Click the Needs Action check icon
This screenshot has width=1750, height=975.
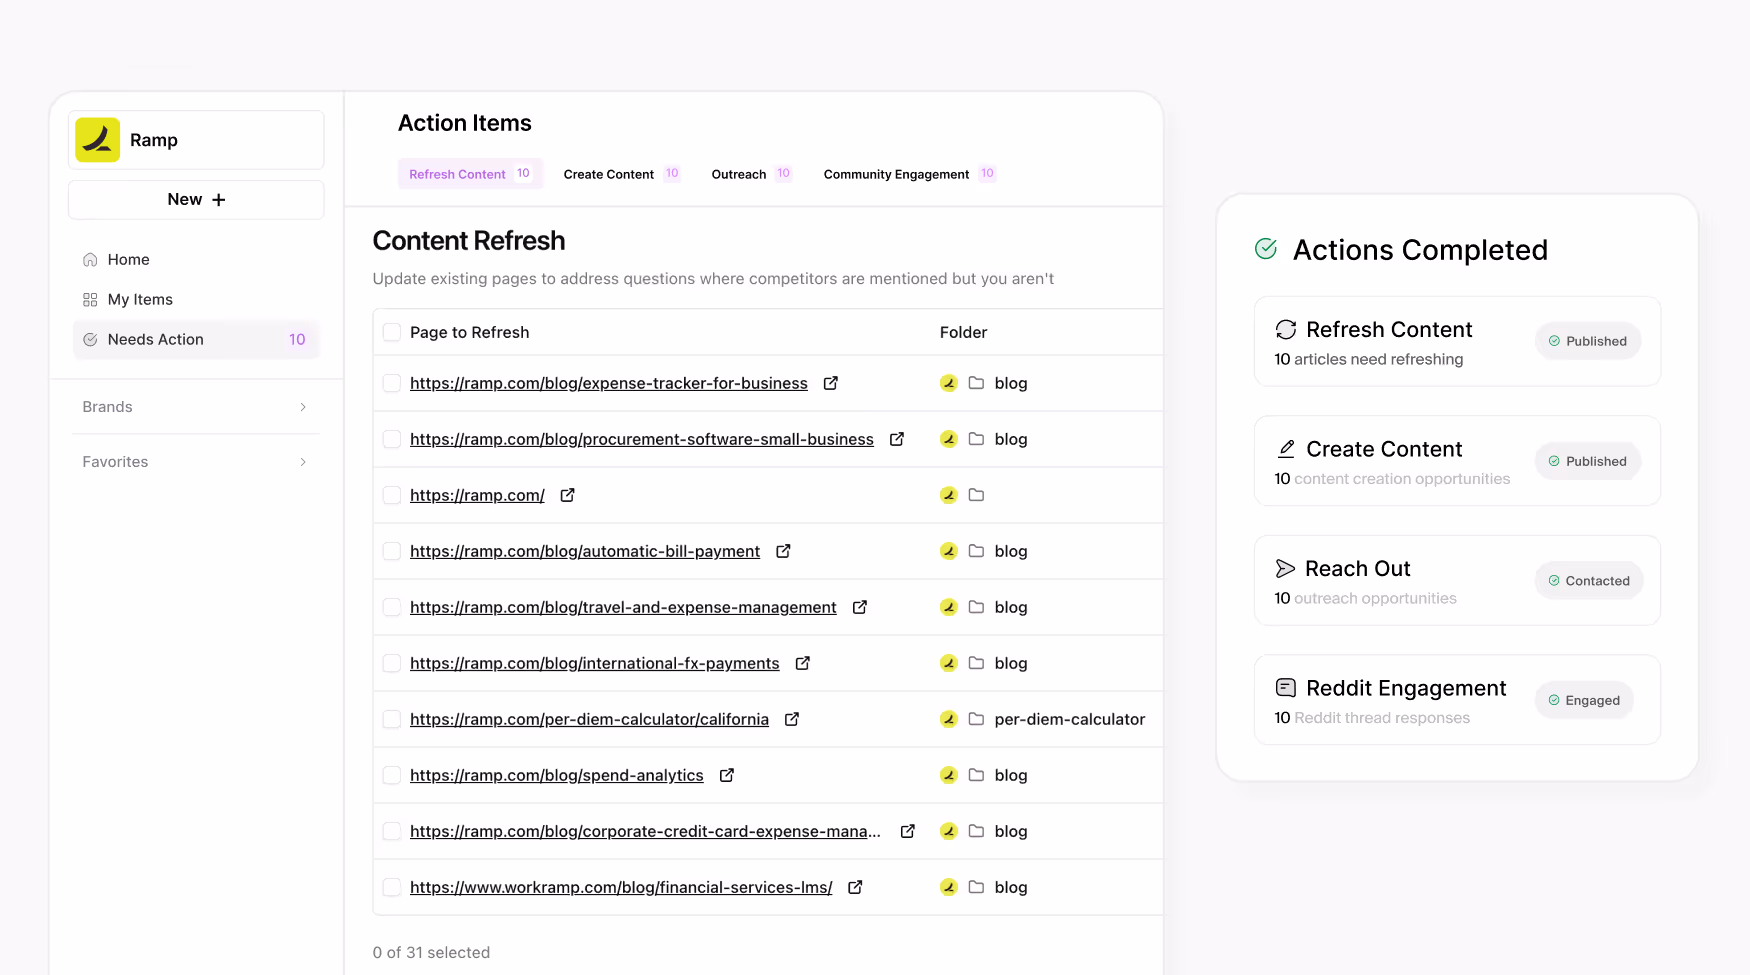pos(90,339)
